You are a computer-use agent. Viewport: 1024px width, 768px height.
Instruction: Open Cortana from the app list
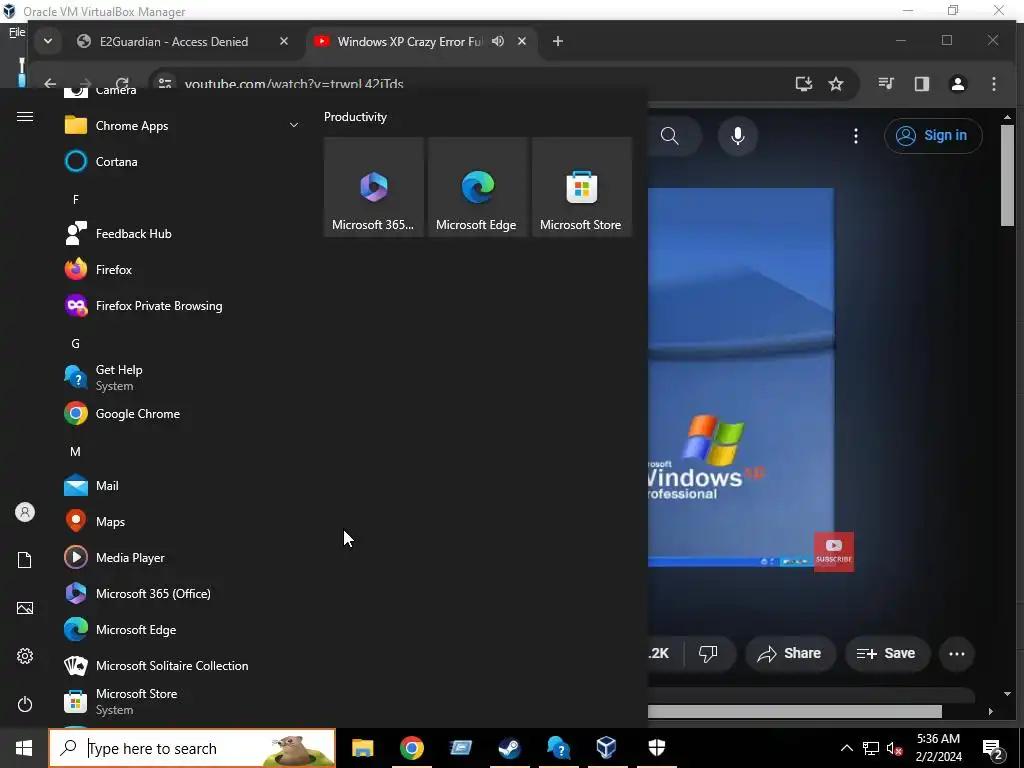(x=116, y=161)
